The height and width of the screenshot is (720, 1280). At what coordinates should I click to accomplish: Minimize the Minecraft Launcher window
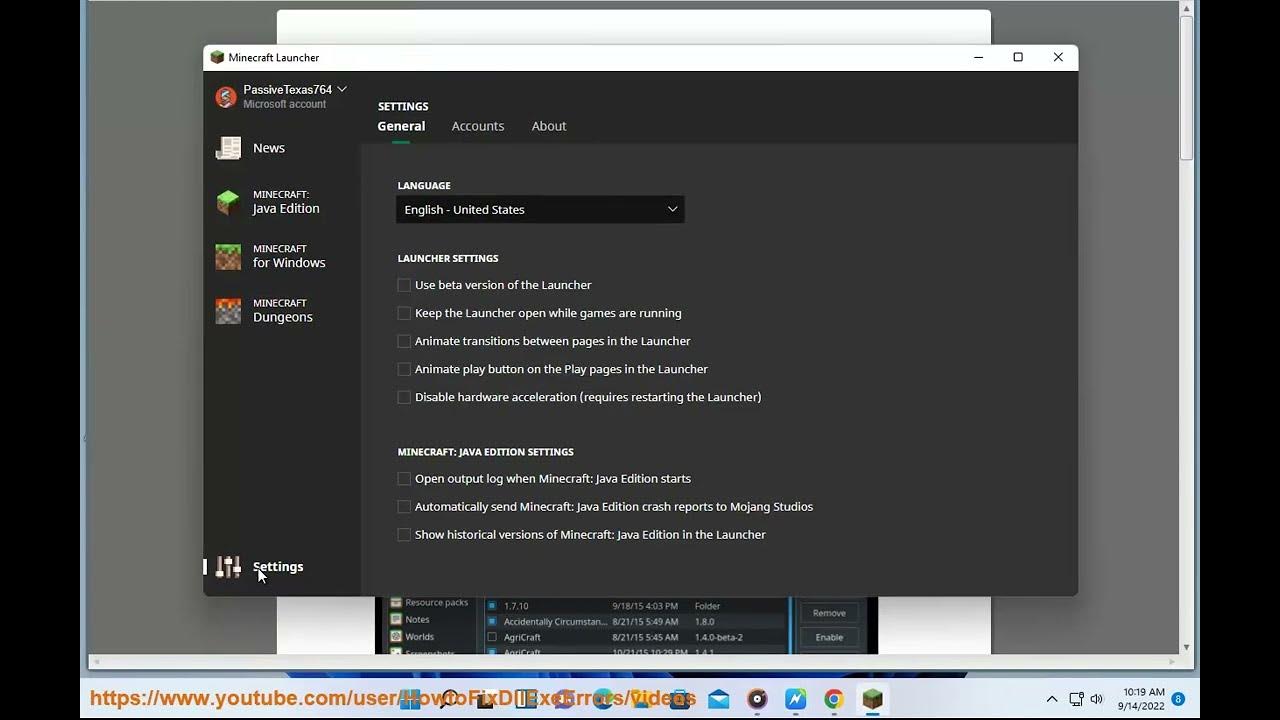pos(978,57)
